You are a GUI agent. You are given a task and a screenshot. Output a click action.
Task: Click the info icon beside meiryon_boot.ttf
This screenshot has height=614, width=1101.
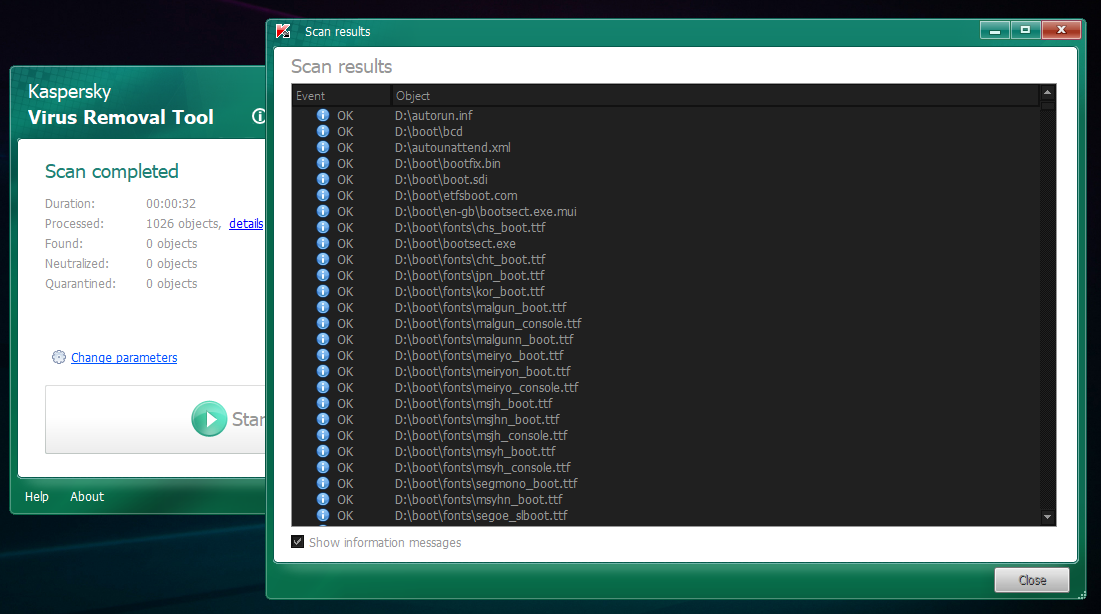tap(323, 372)
